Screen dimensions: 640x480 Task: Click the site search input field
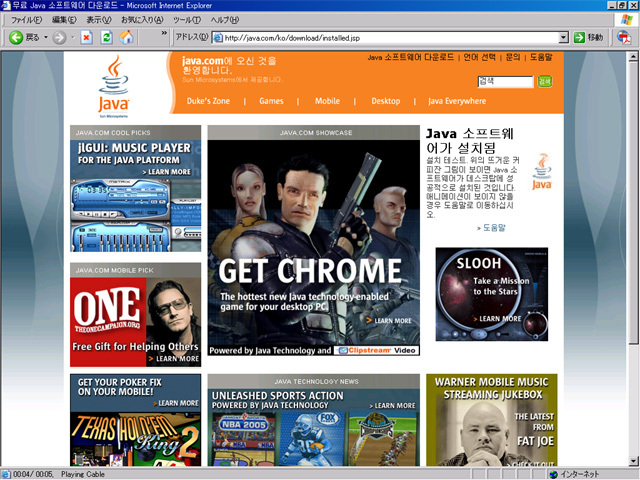click(x=505, y=82)
